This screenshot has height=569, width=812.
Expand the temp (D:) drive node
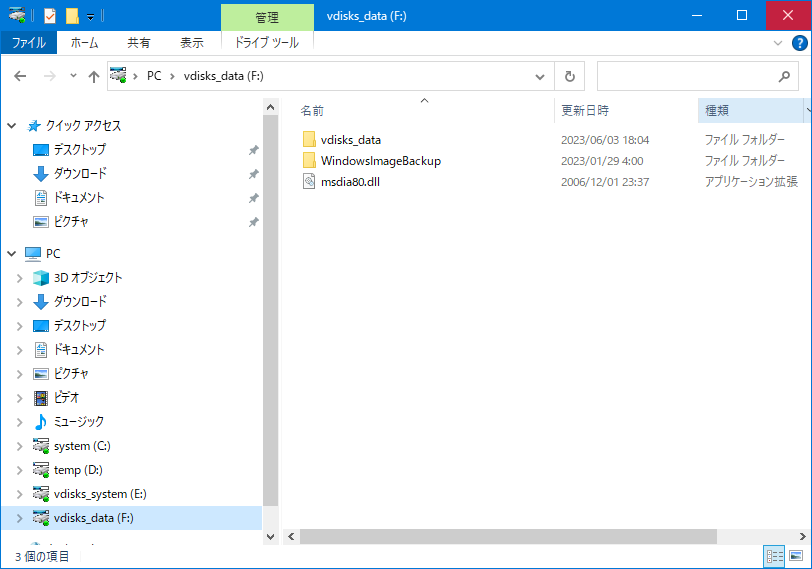[20, 470]
